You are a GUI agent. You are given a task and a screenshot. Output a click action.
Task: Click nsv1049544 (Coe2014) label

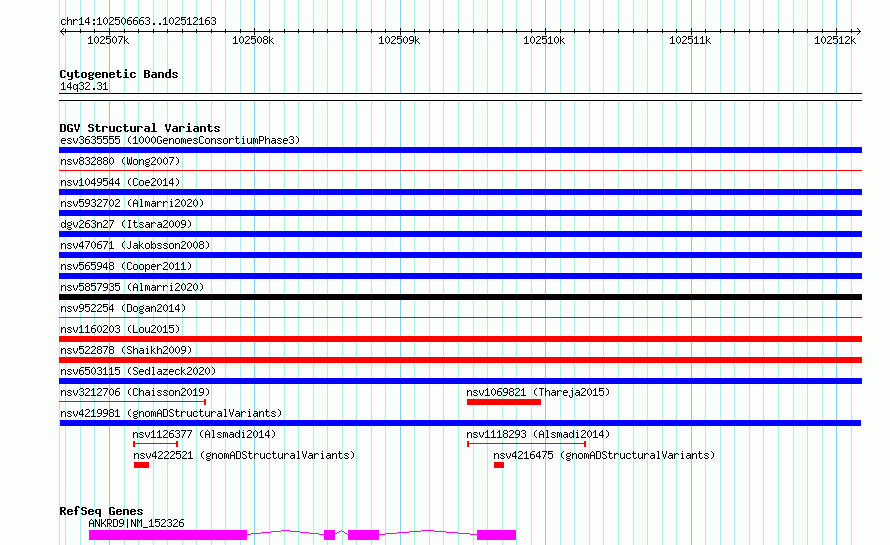[x=120, y=182]
